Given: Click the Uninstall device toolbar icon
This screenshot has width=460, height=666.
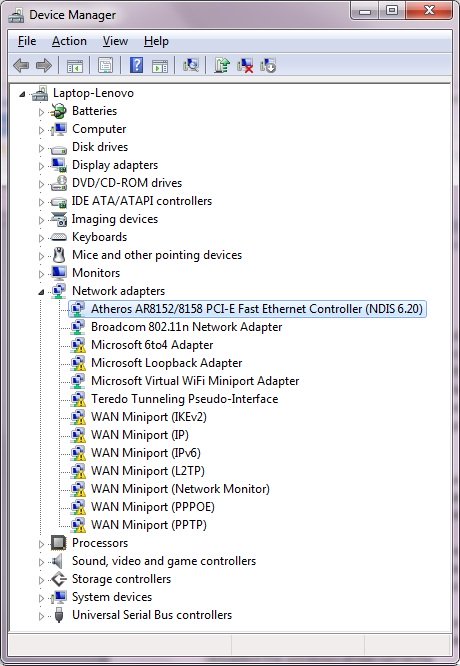Looking at the screenshot, I should pyautogui.click(x=245, y=65).
